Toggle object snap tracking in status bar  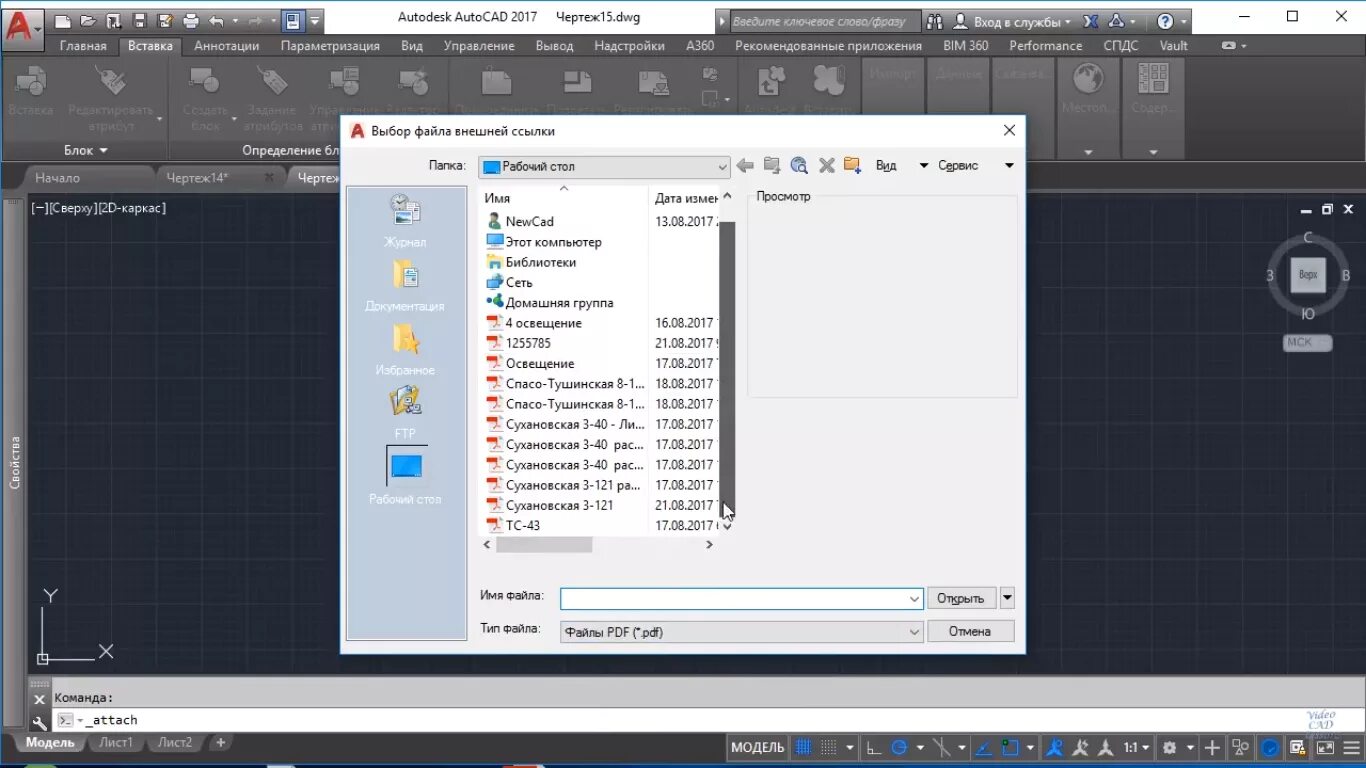tap(983, 747)
